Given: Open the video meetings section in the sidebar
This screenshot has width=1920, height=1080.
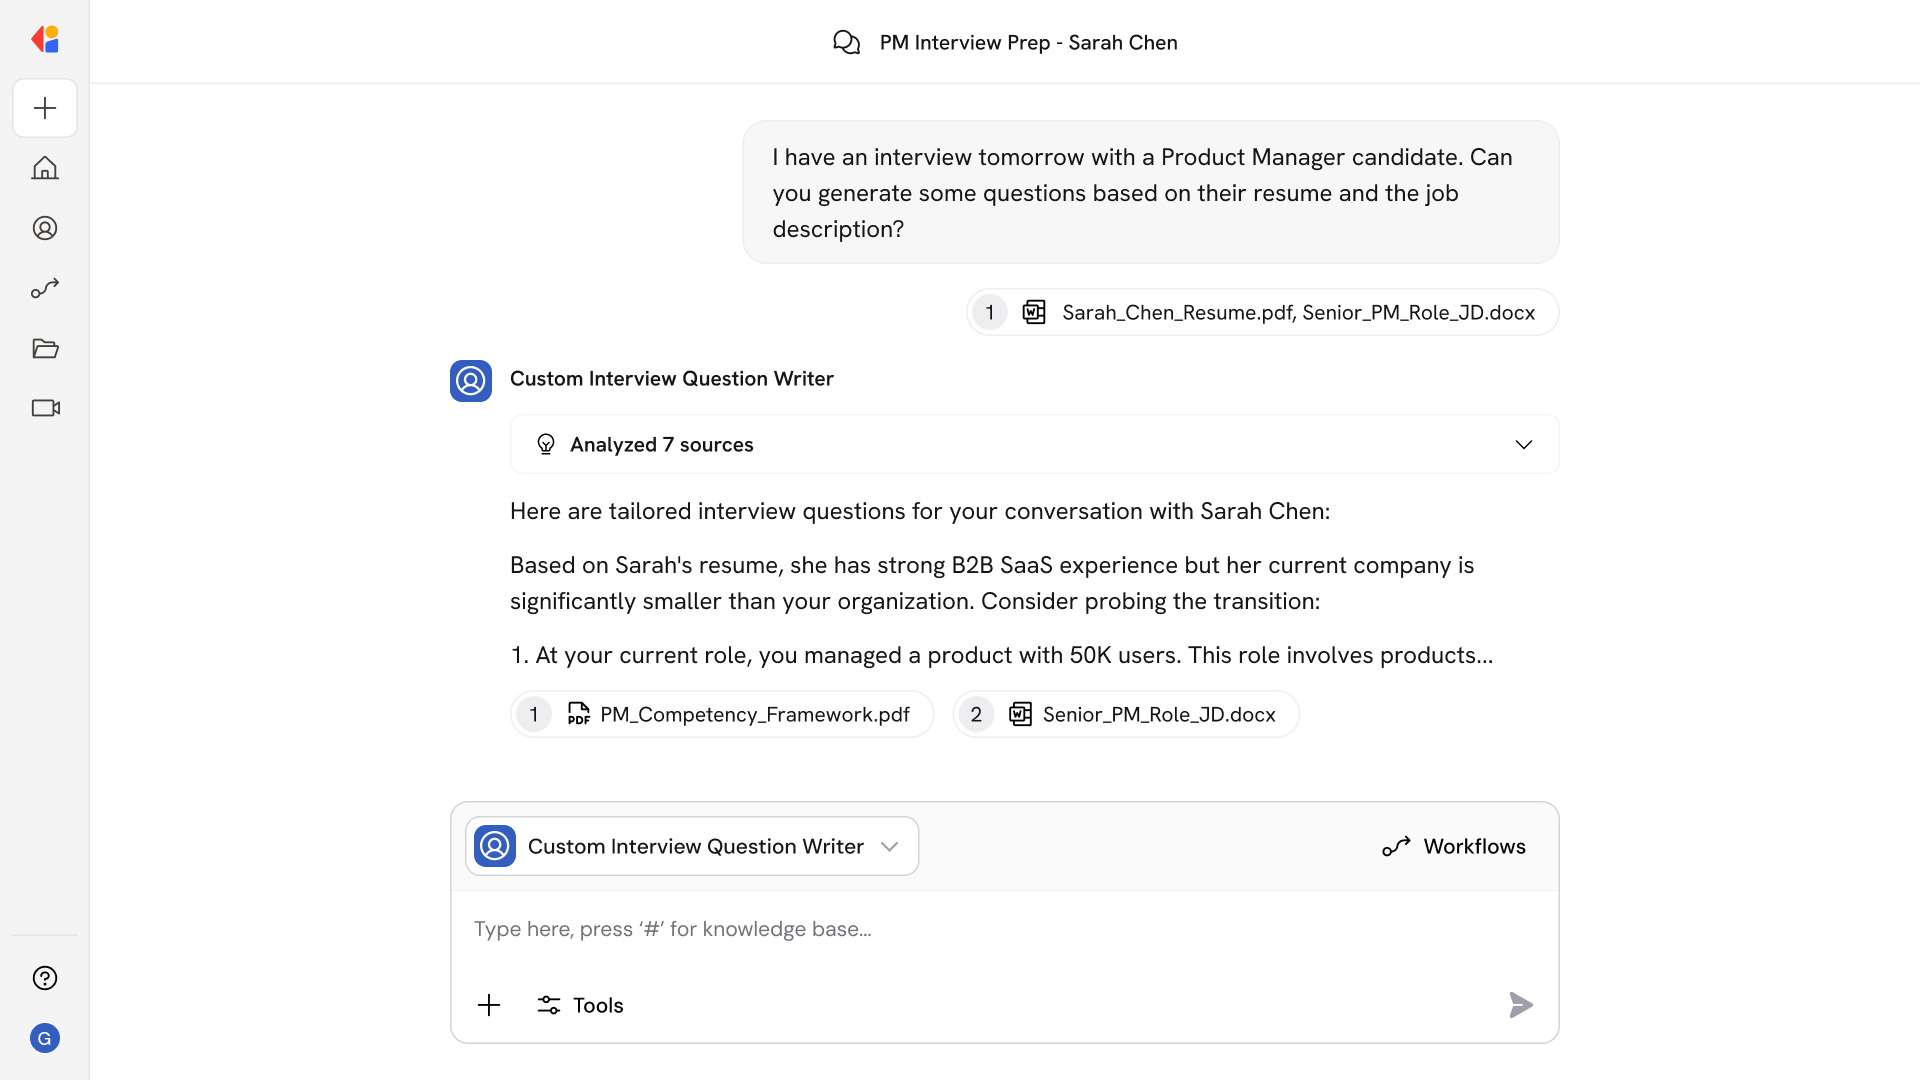Looking at the screenshot, I should coord(45,408).
